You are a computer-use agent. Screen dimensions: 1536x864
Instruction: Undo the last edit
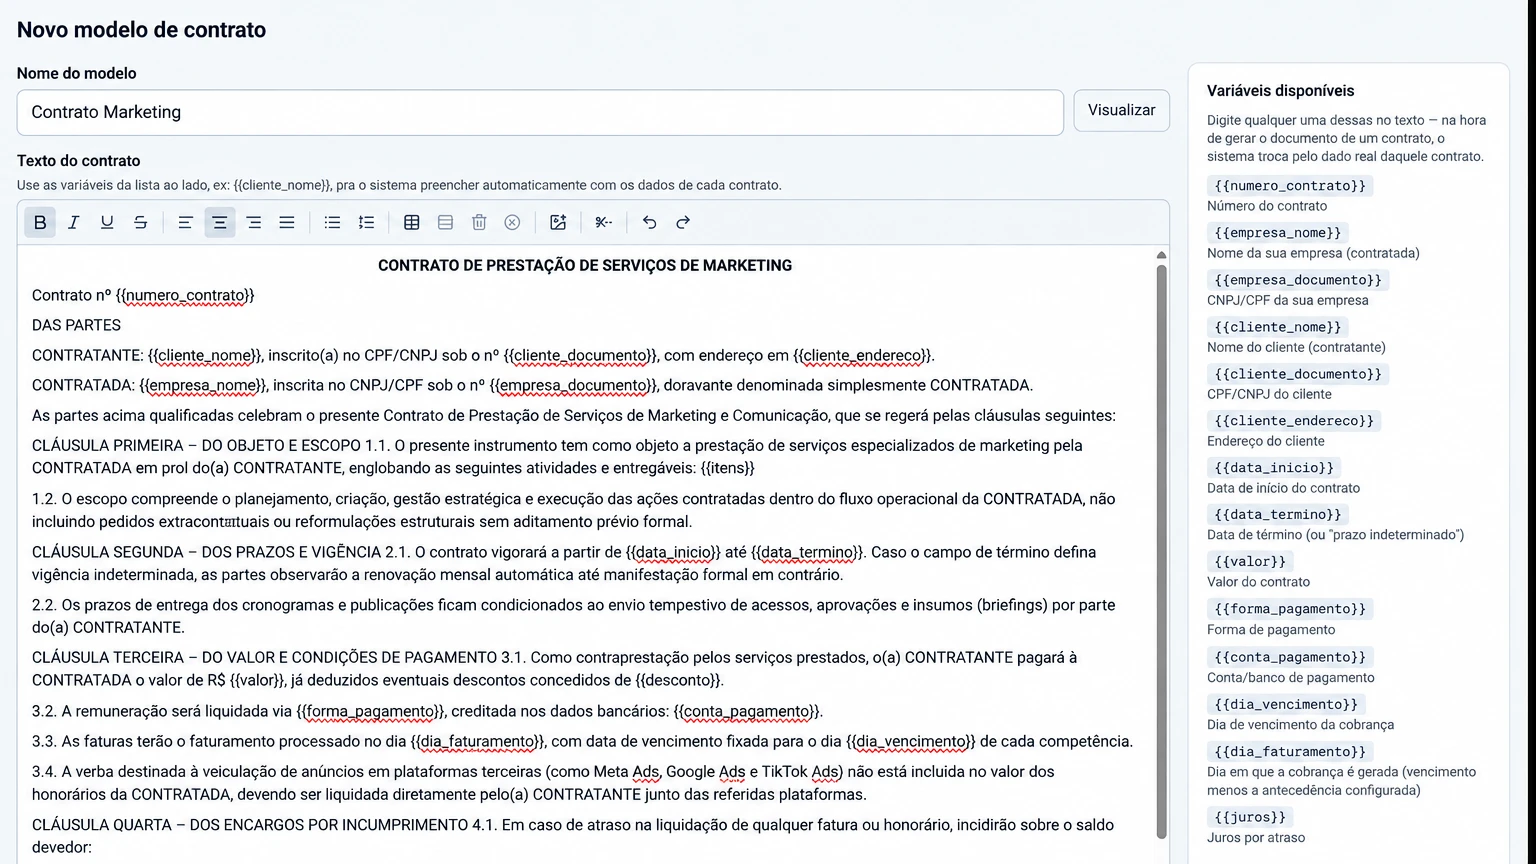(649, 222)
